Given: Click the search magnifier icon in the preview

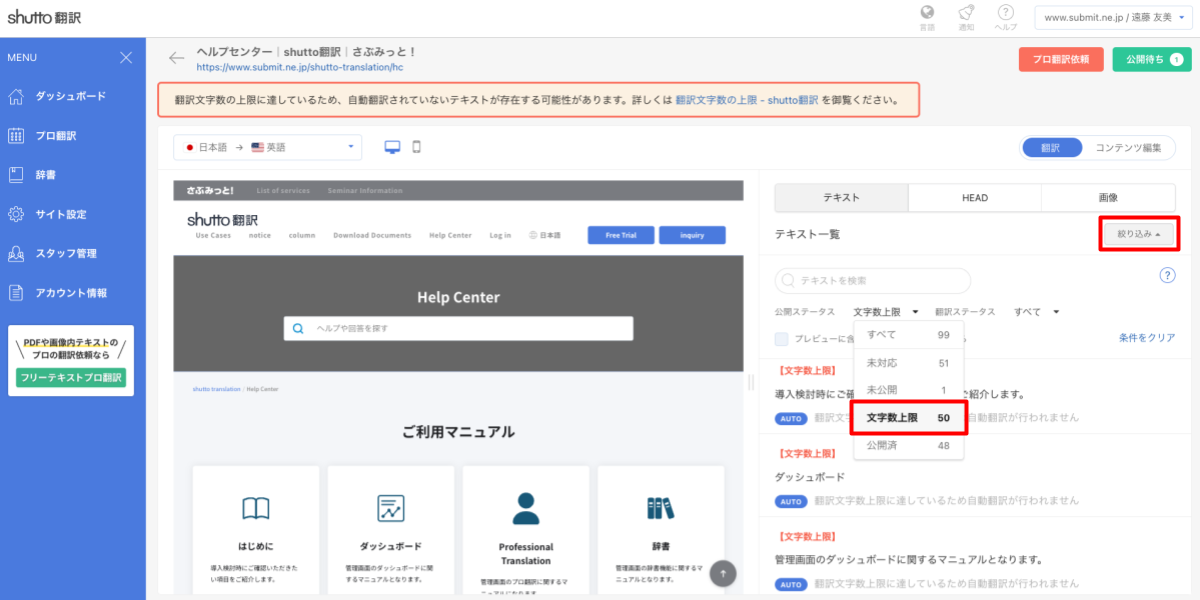Looking at the screenshot, I should (x=299, y=328).
